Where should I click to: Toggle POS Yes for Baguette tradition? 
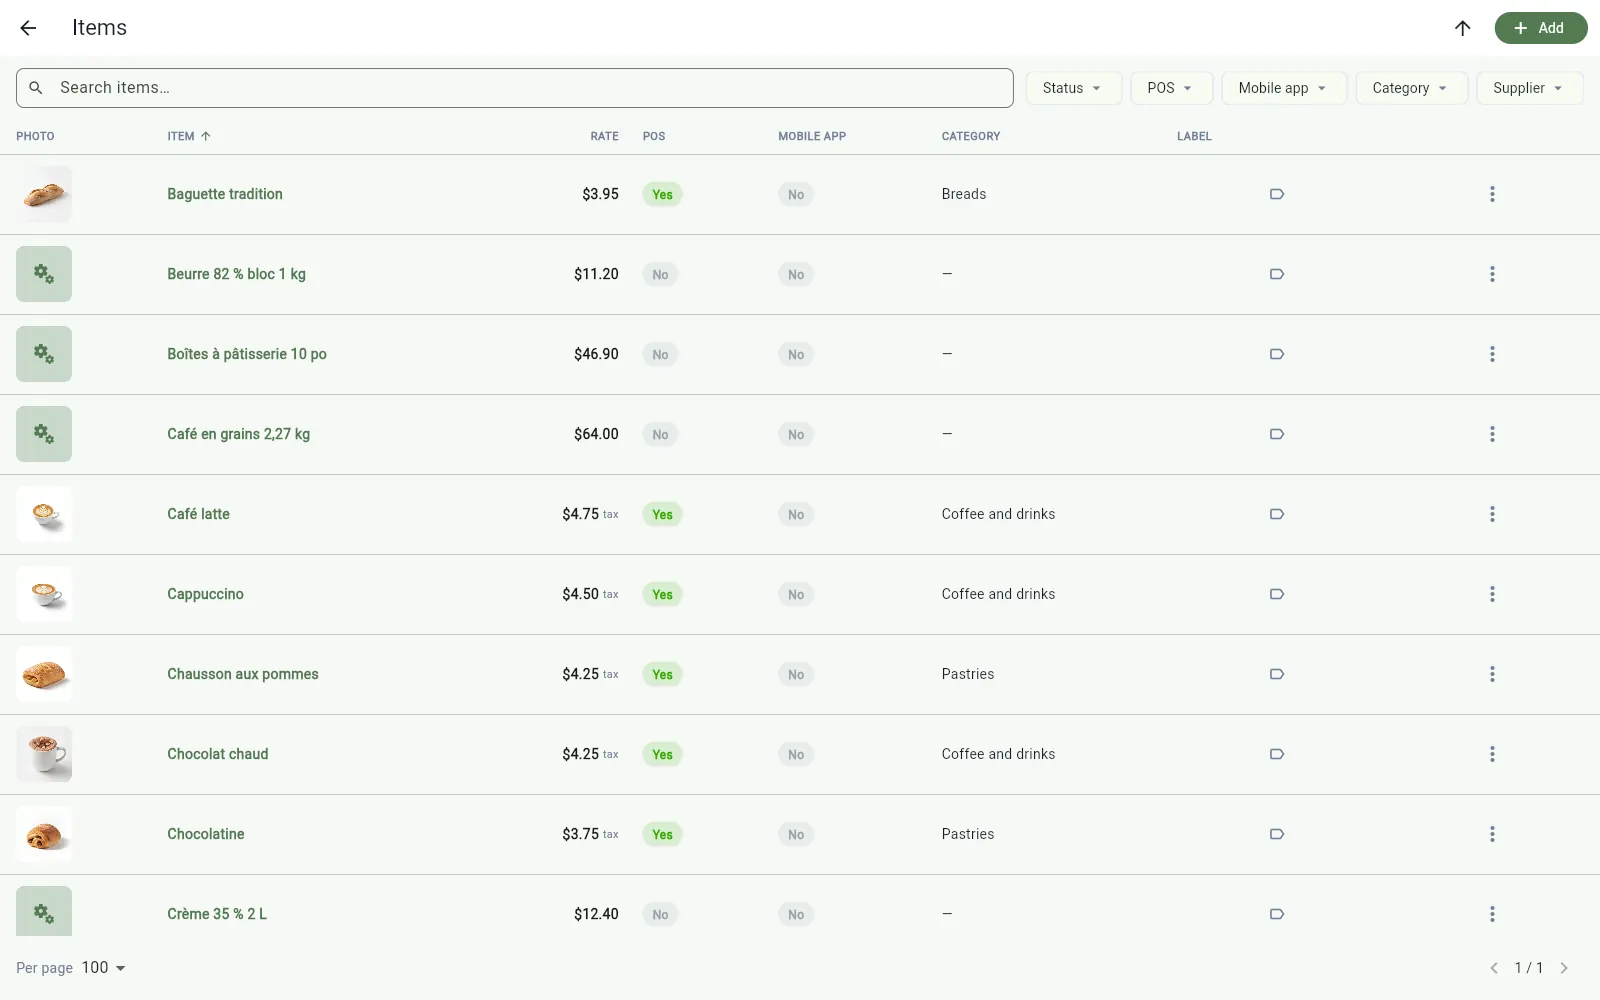coord(662,194)
